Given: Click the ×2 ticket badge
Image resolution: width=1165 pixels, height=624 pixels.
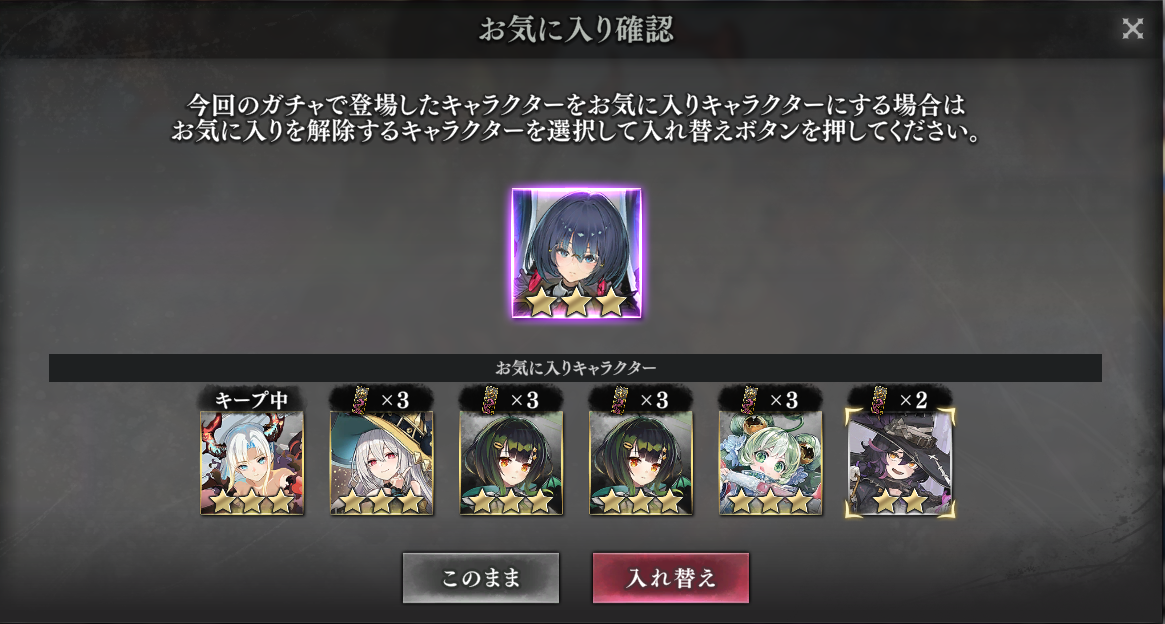Looking at the screenshot, I should 900,398.
